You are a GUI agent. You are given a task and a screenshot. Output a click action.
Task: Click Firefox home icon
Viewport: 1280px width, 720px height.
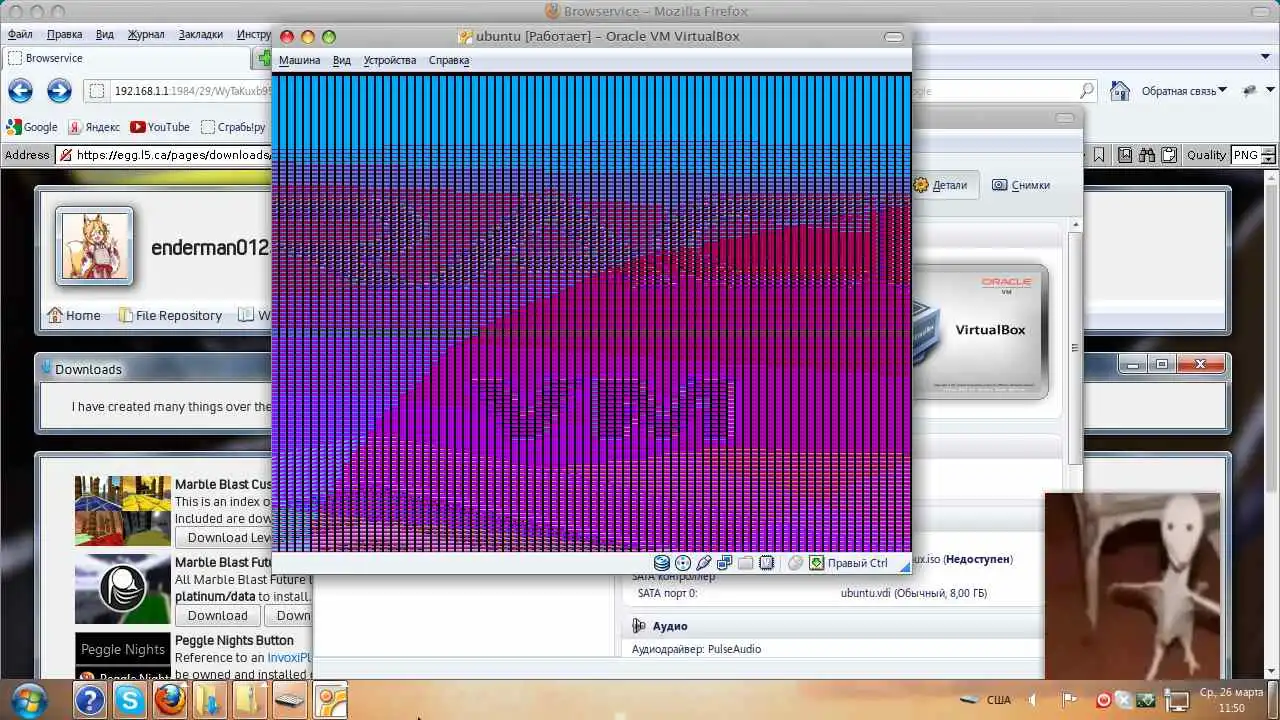pos(1120,91)
